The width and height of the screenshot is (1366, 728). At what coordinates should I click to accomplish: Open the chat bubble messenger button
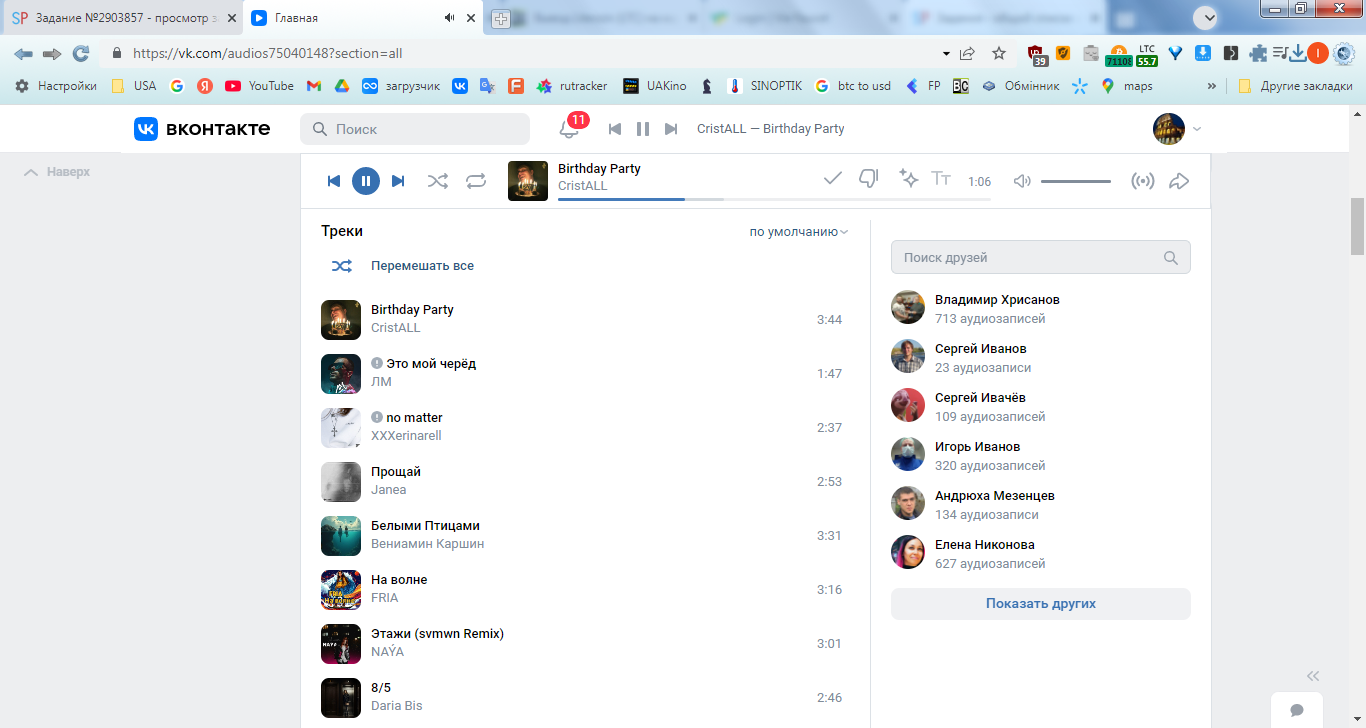pyautogui.click(x=1297, y=710)
